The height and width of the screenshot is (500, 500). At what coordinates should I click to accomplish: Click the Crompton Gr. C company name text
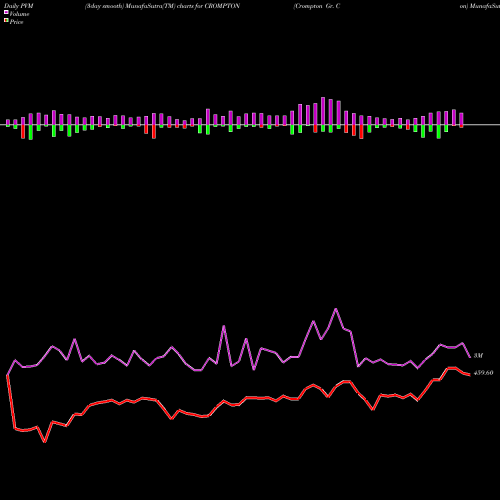pyautogui.click(x=317, y=6)
